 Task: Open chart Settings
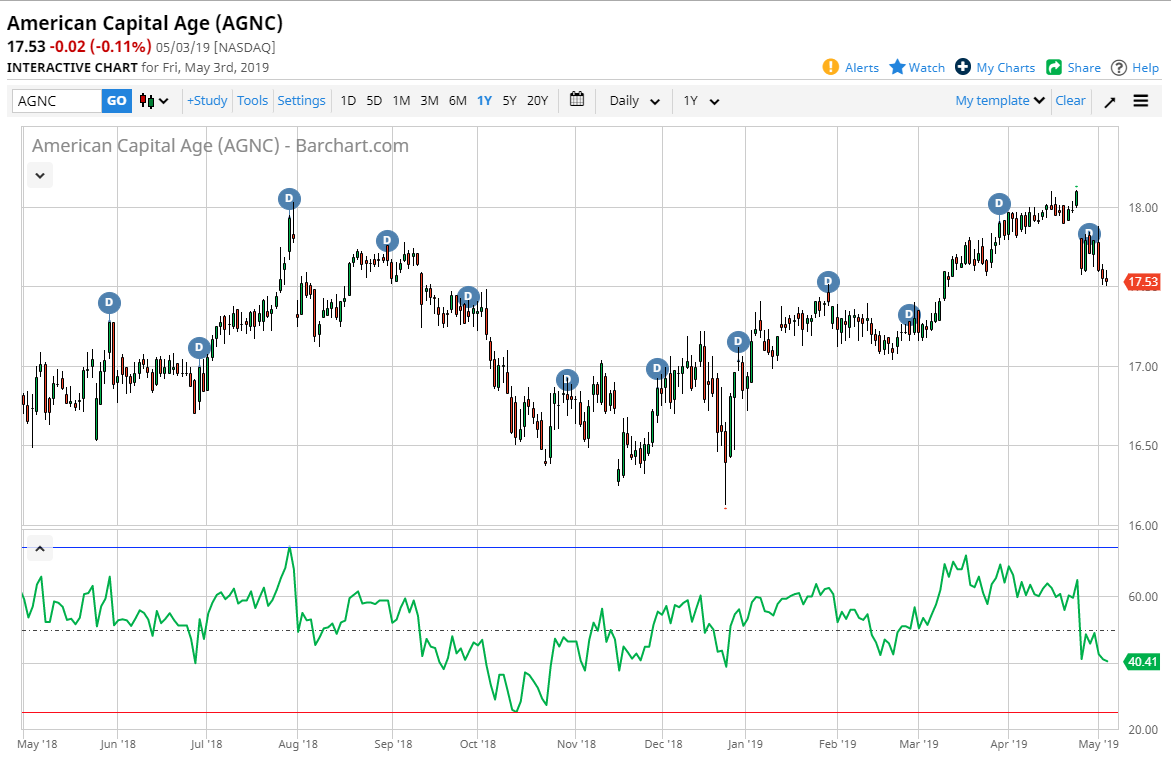pyautogui.click(x=301, y=100)
